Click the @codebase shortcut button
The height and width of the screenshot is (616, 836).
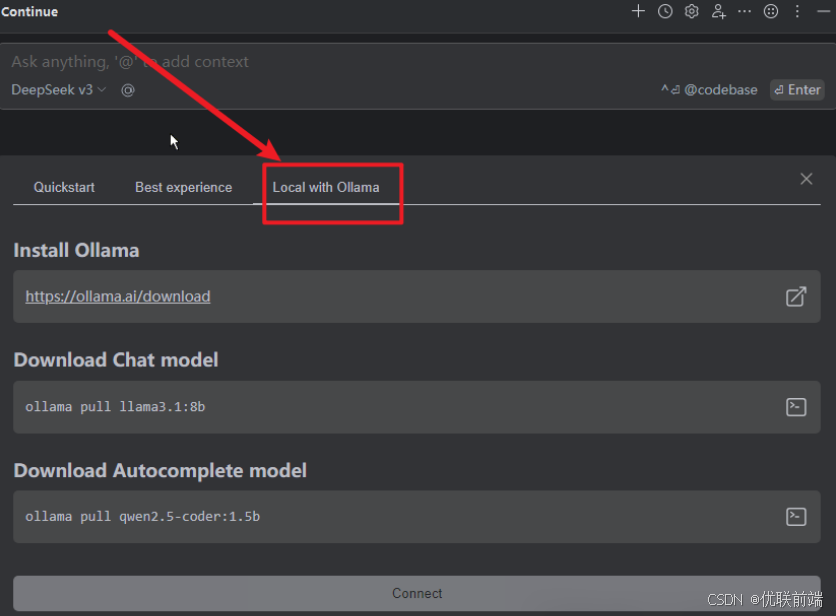click(x=709, y=90)
